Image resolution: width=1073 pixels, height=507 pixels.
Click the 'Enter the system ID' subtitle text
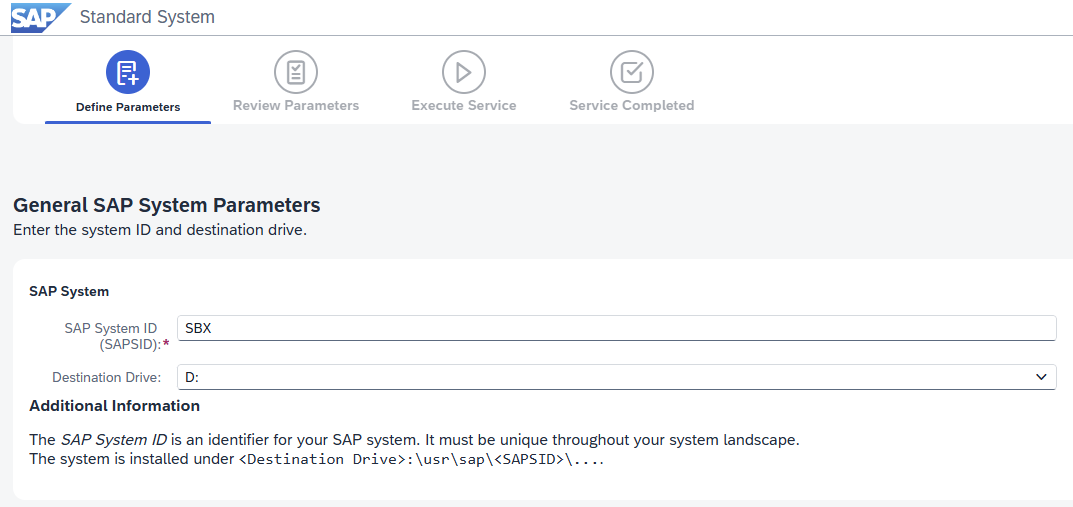(160, 230)
